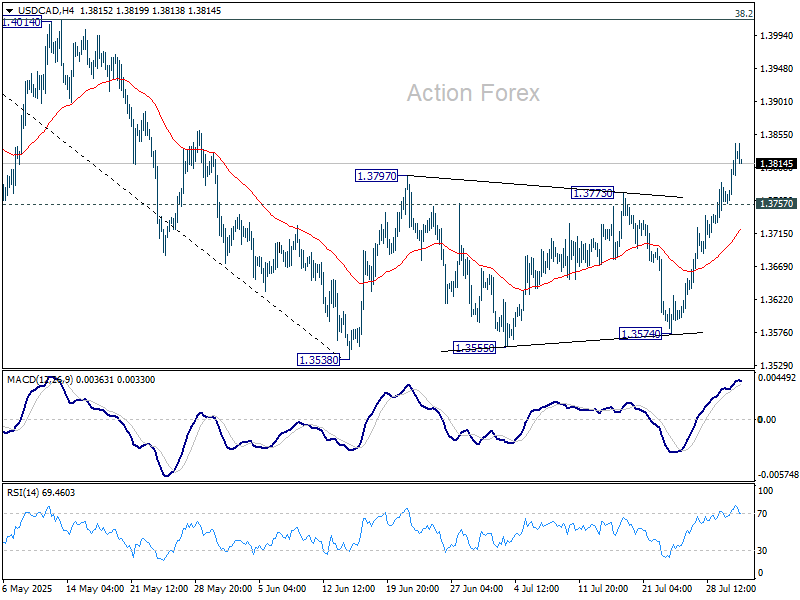Click the 21 May 12:00 date label
This screenshot has width=800, height=600.
(159, 588)
